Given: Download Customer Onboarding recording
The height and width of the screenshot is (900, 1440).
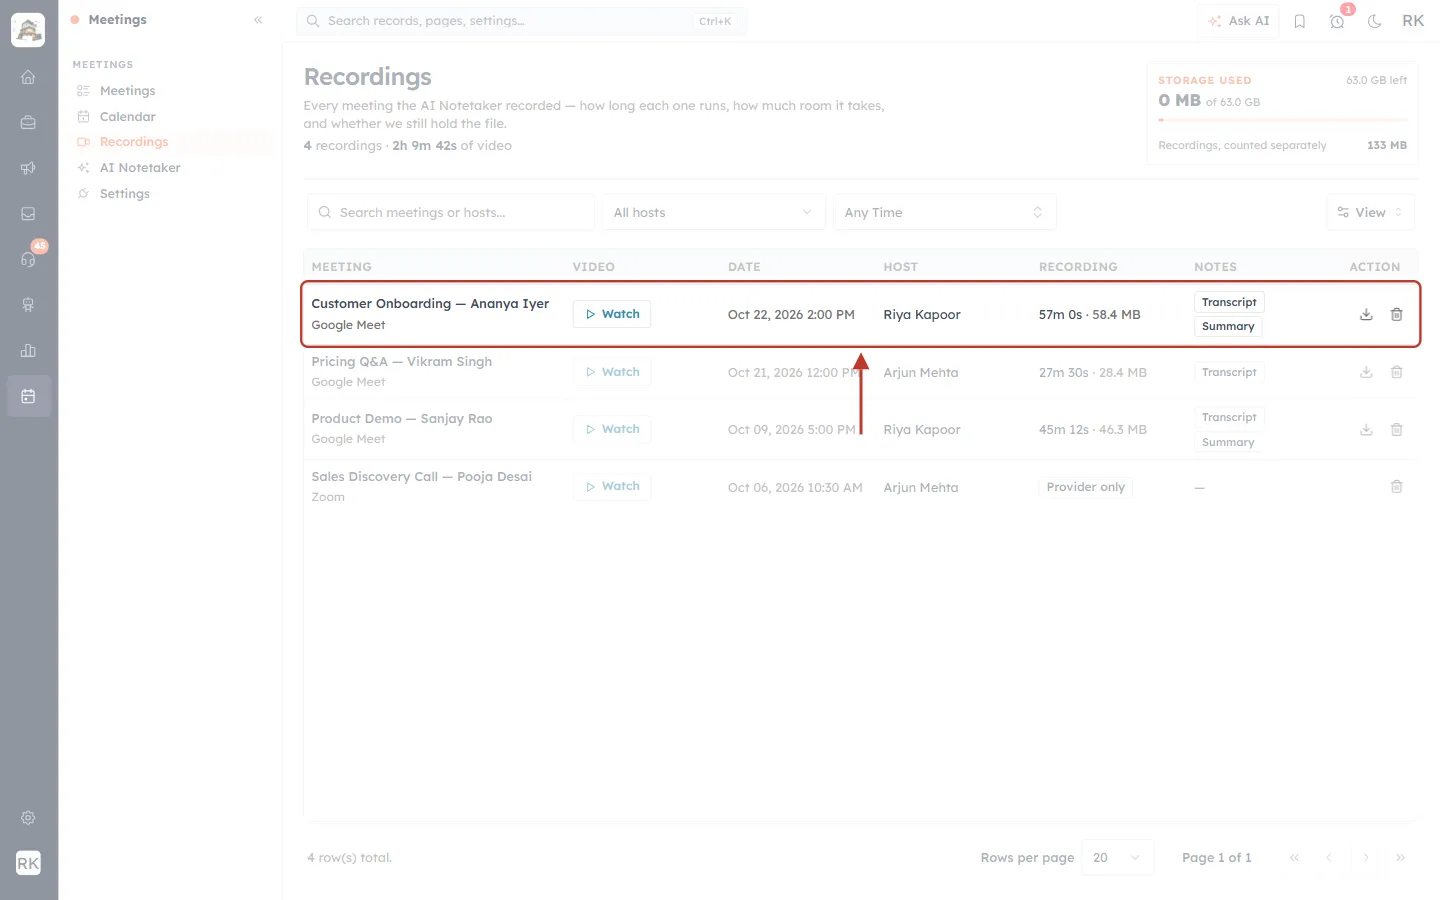Looking at the screenshot, I should point(1366,314).
